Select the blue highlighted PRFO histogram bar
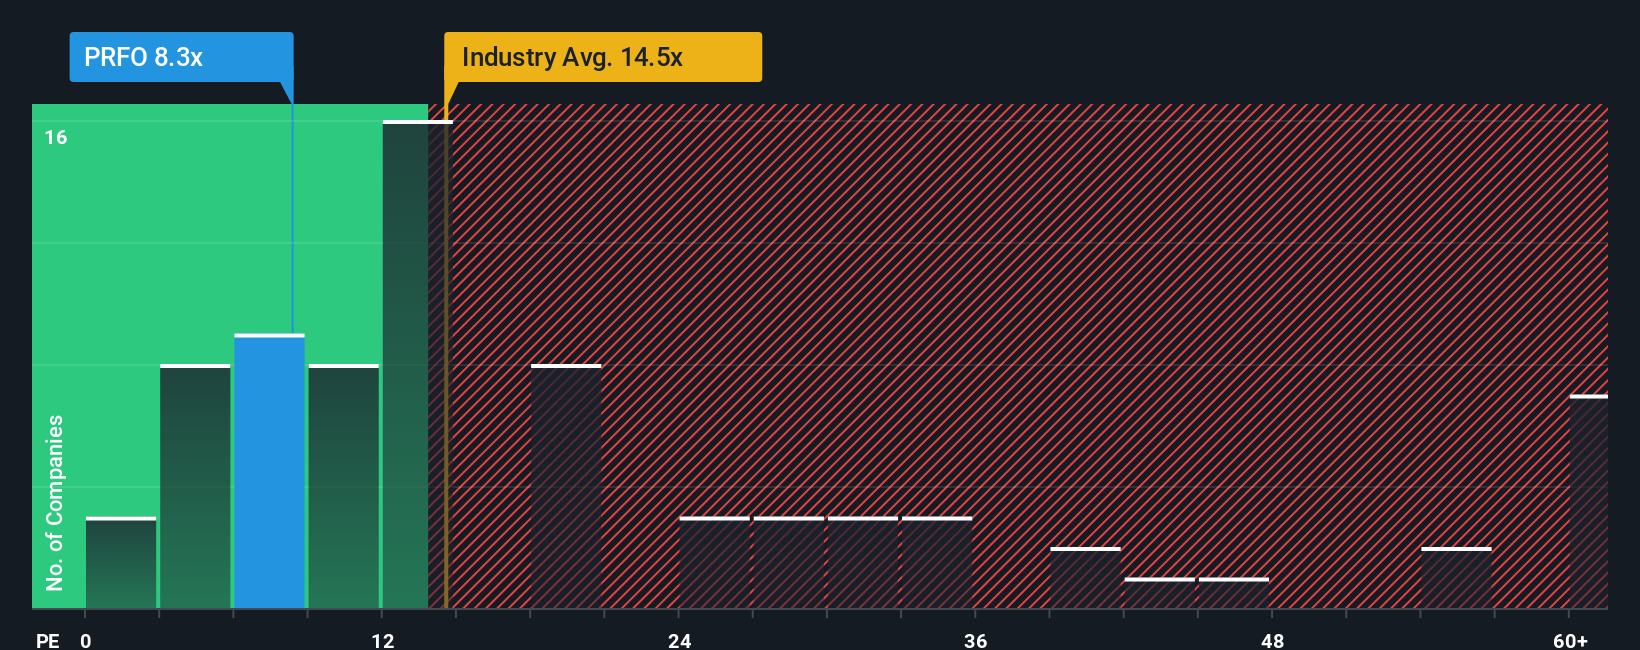Viewport: 1640px width, 650px height. point(269,471)
